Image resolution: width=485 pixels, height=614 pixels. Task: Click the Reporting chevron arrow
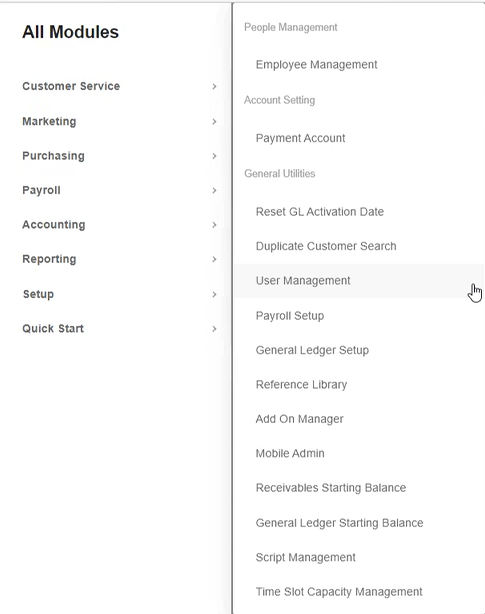[214, 259]
